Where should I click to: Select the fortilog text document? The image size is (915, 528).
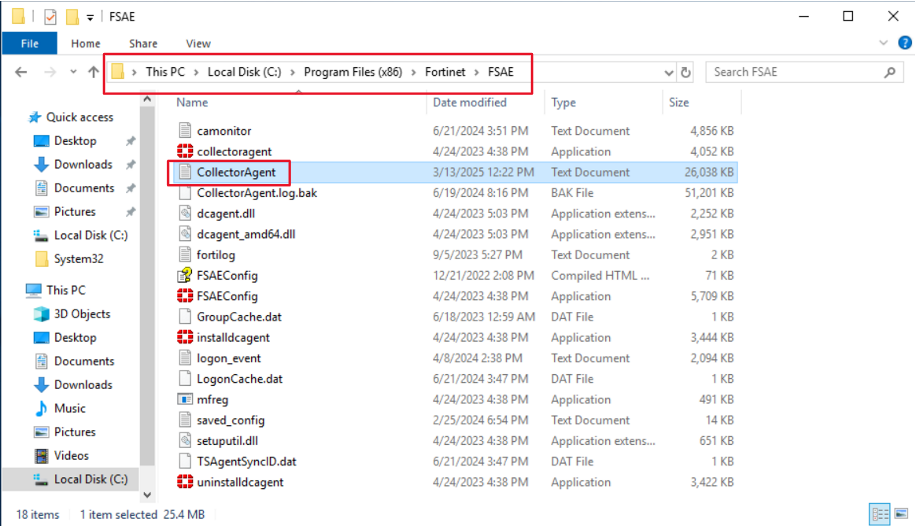pyautogui.click(x=216, y=255)
